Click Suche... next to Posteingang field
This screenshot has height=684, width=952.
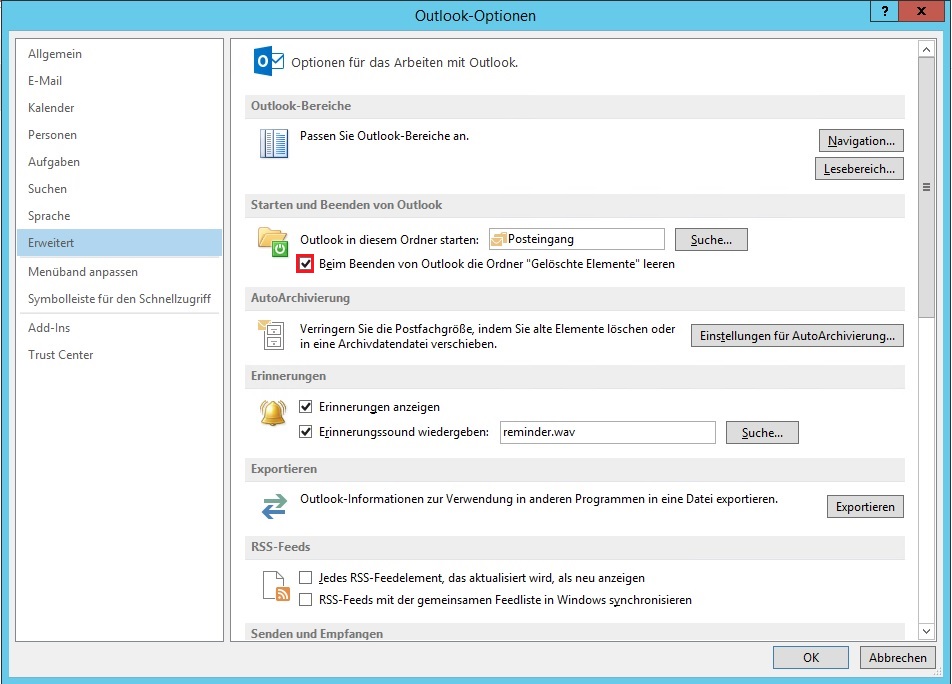(711, 240)
